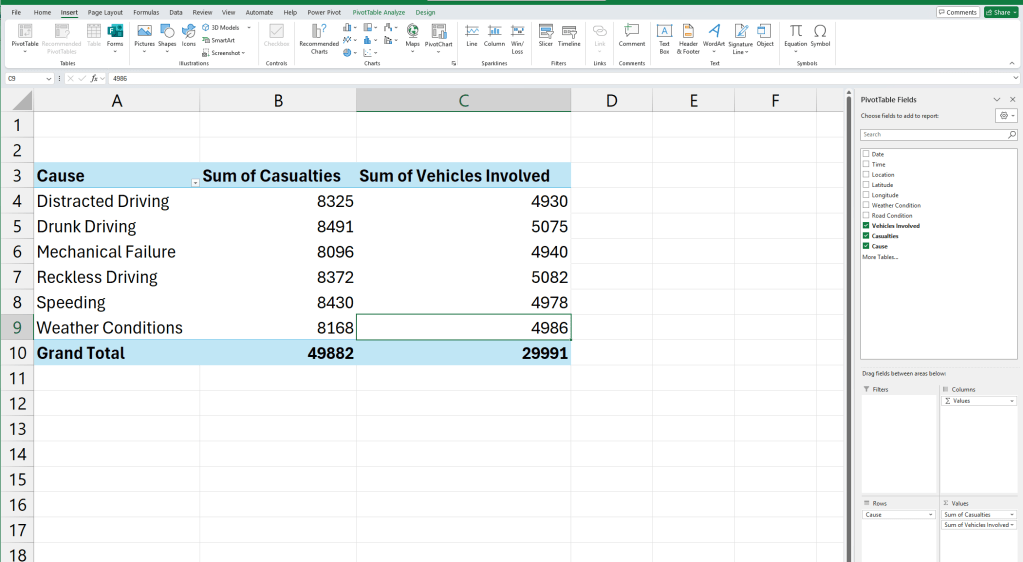Open the Formulas ribbon tab
Screen dimensions: 1023x562
click(x=146, y=12)
